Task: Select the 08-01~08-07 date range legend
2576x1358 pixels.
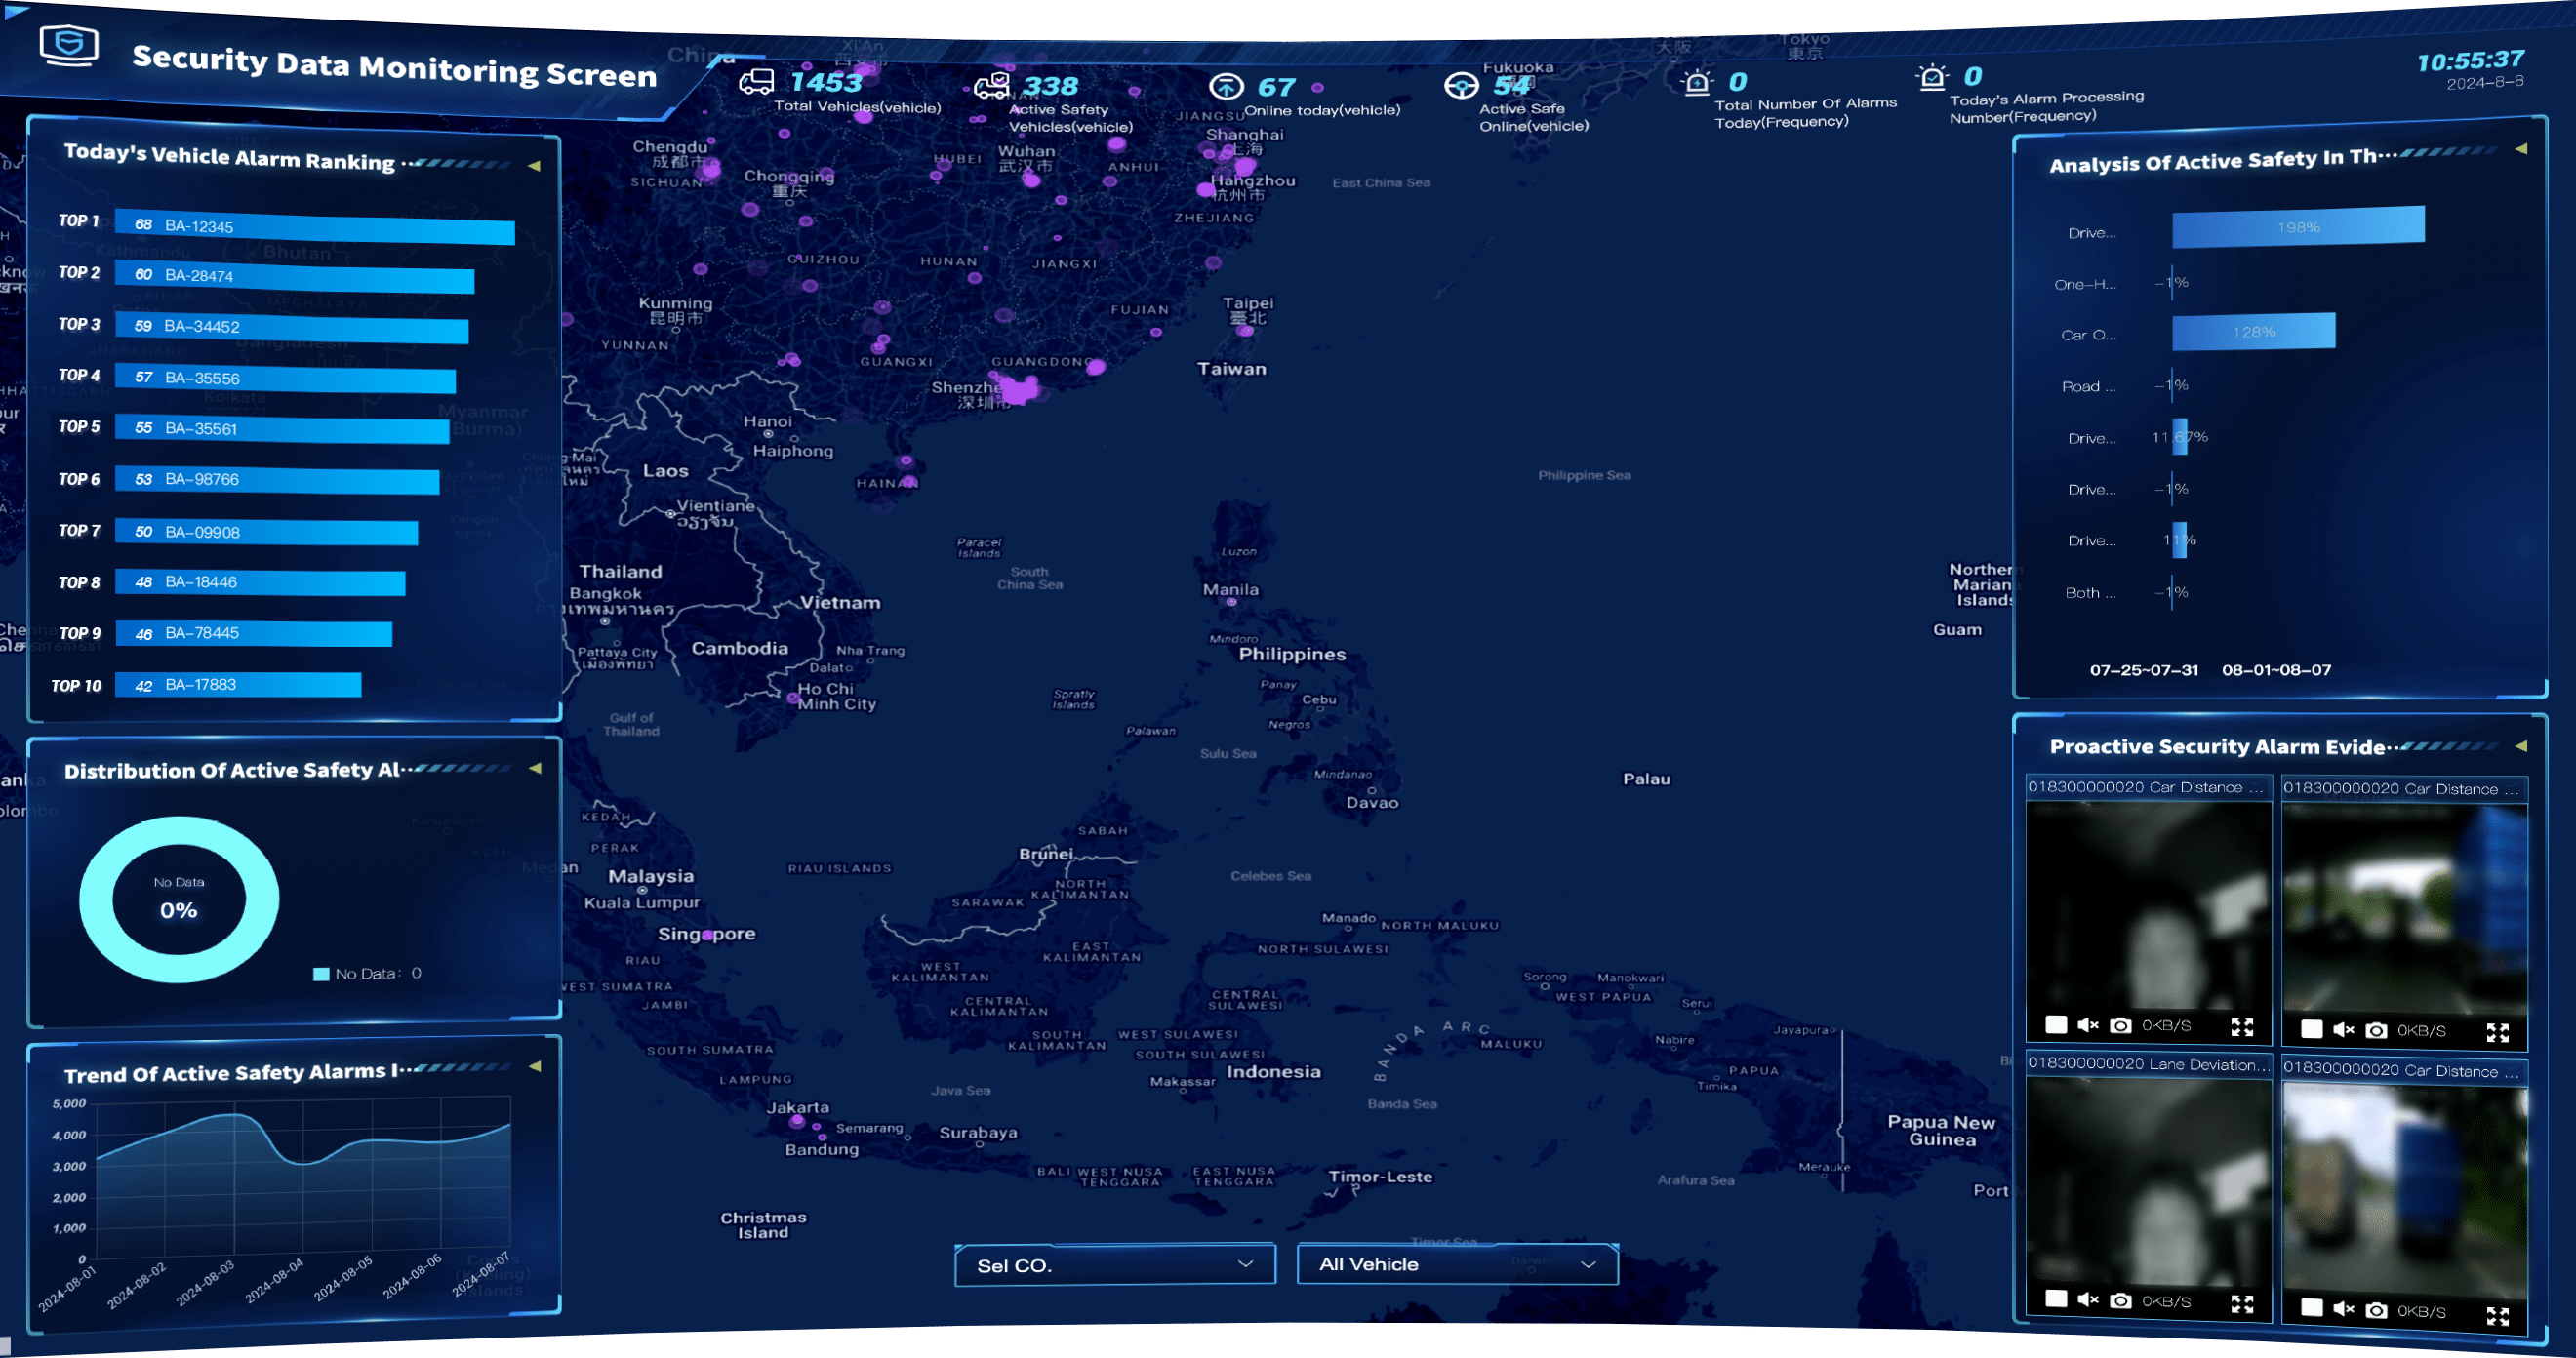Action: click(2276, 670)
